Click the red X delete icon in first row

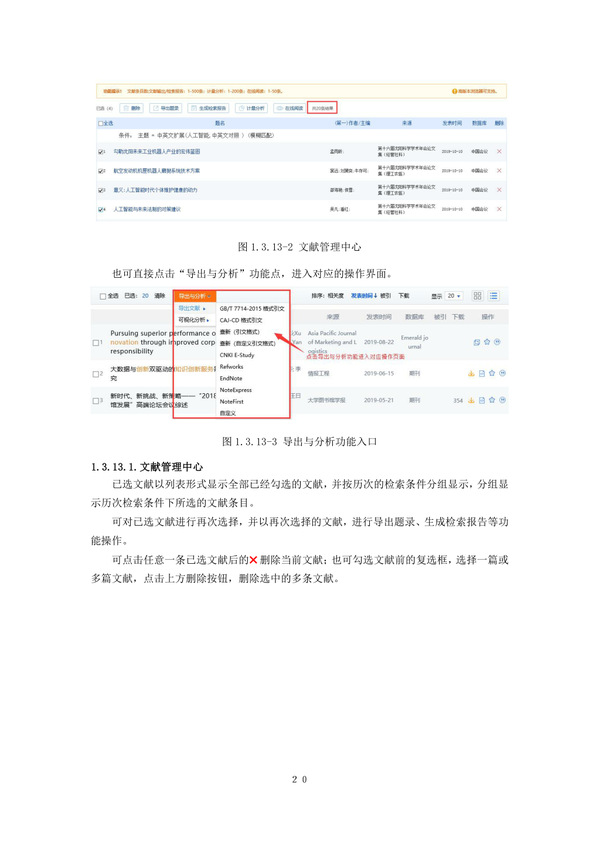[x=499, y=151]
